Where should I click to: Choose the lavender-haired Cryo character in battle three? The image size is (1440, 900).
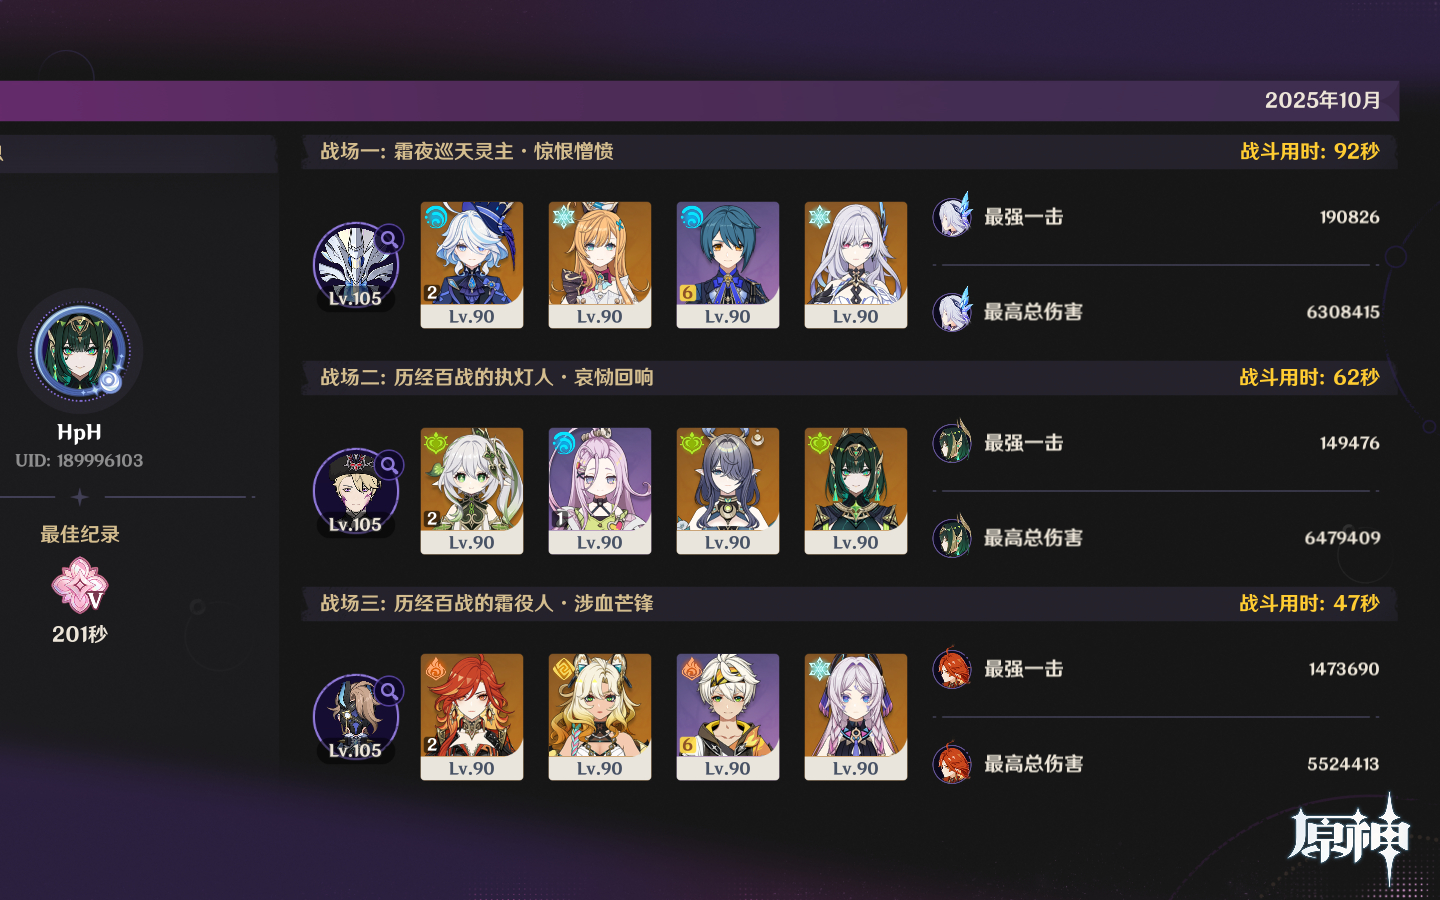(x=856, y=717)
